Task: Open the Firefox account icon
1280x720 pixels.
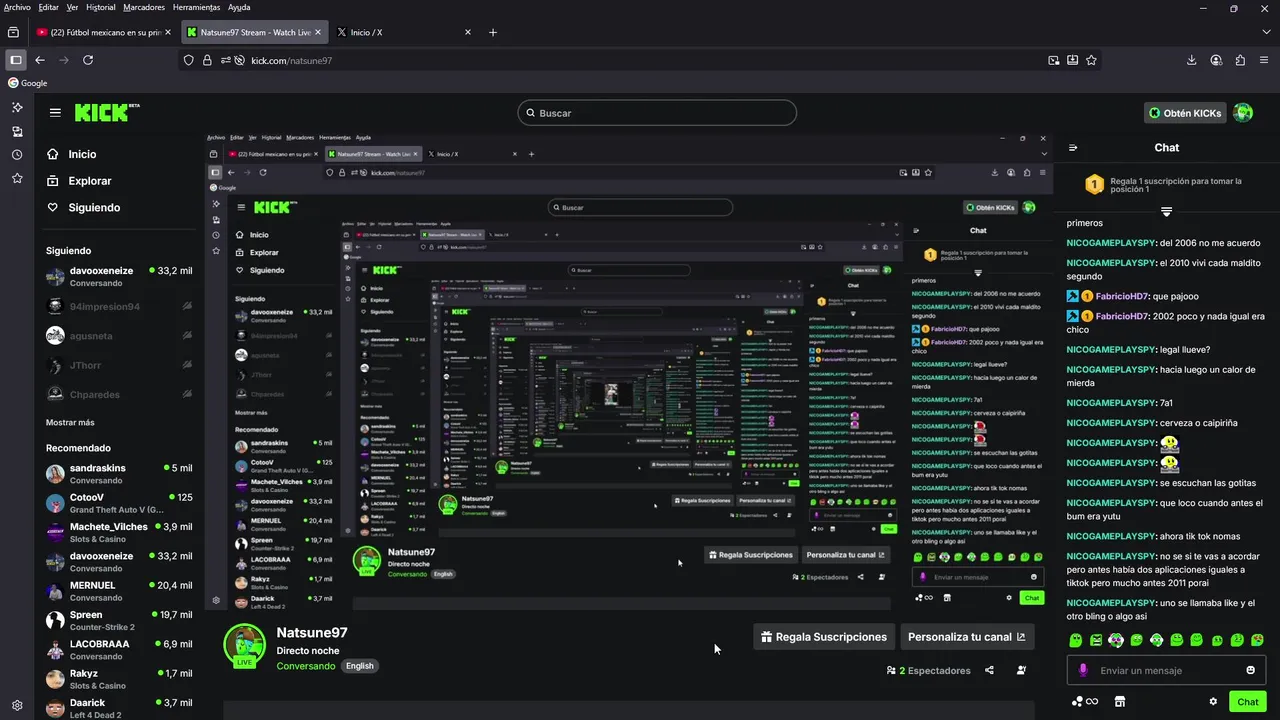Action: coord(1216,60)
